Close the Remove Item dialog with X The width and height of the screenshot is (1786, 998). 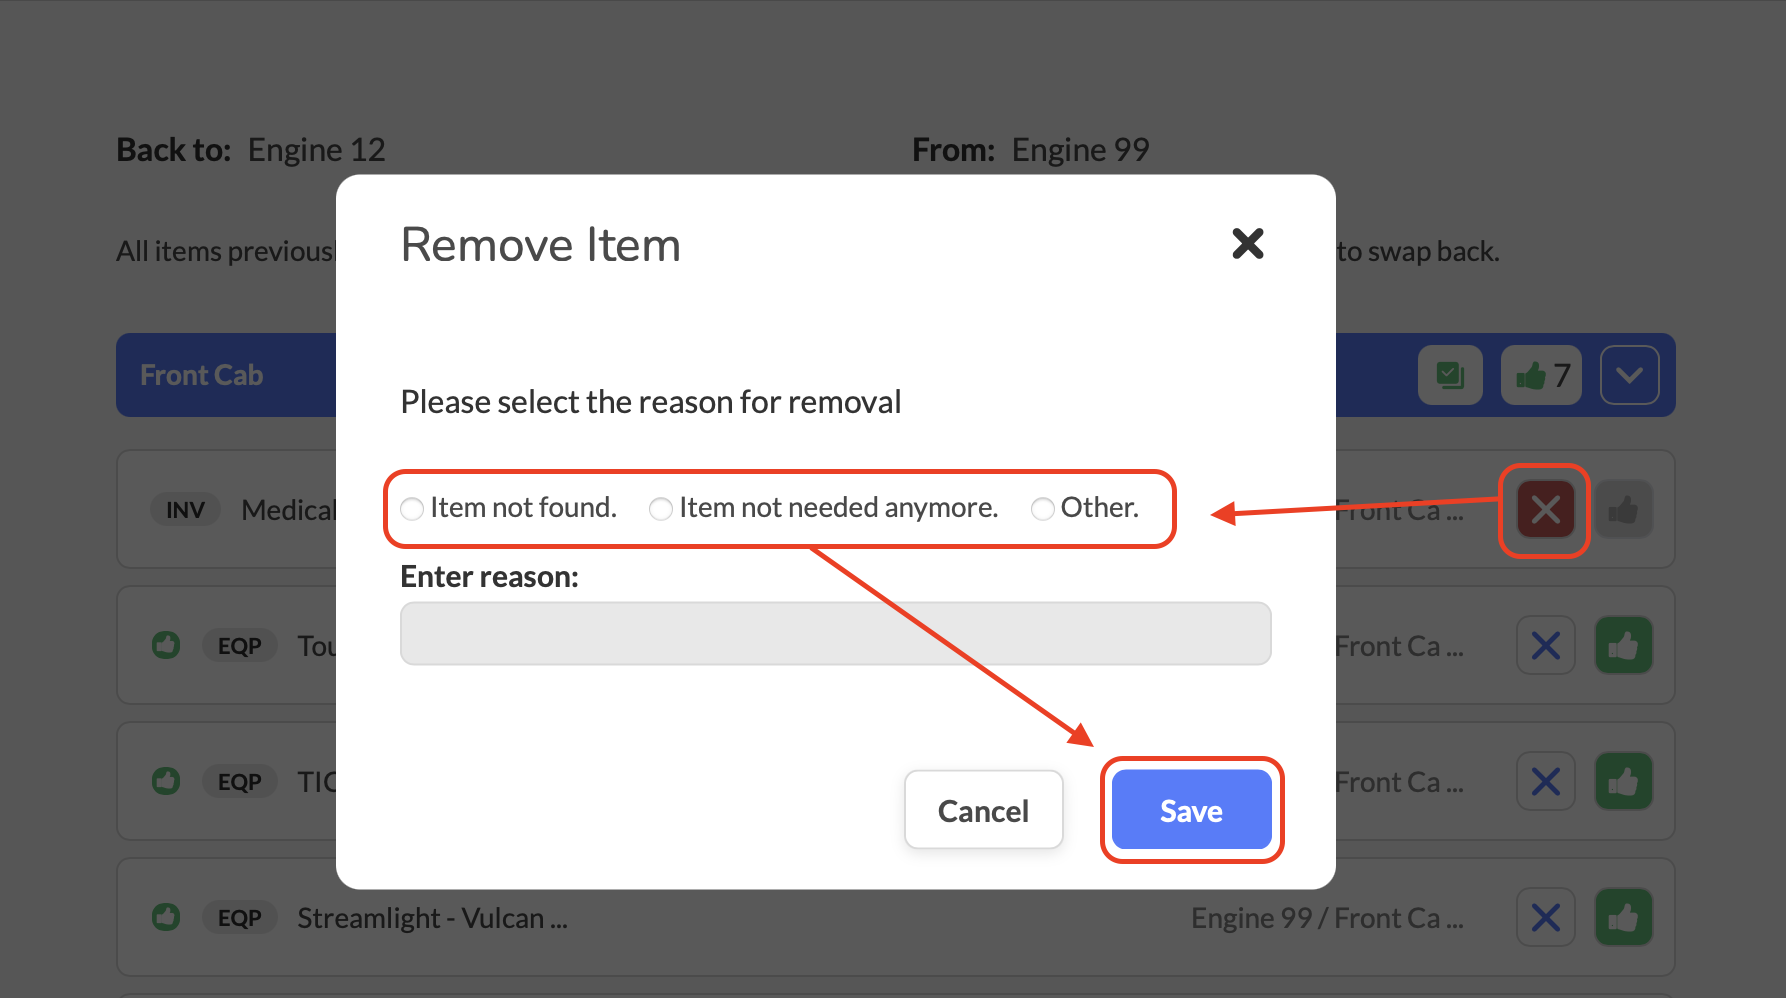[1247, 243]
